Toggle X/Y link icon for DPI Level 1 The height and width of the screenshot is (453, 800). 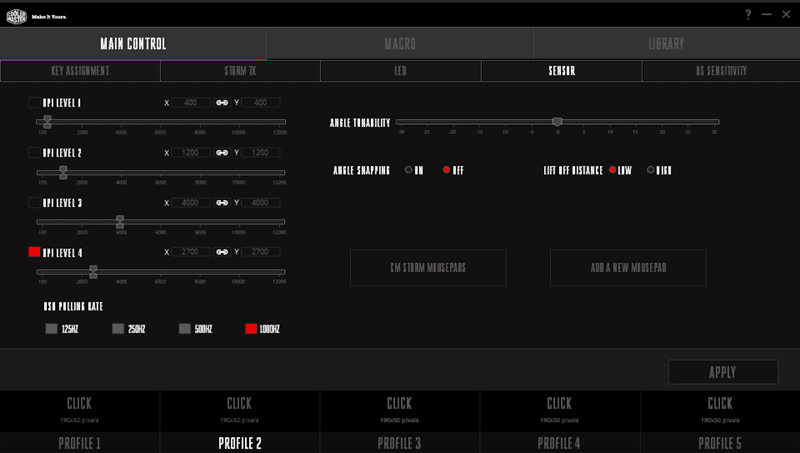(x=222, y=102)
